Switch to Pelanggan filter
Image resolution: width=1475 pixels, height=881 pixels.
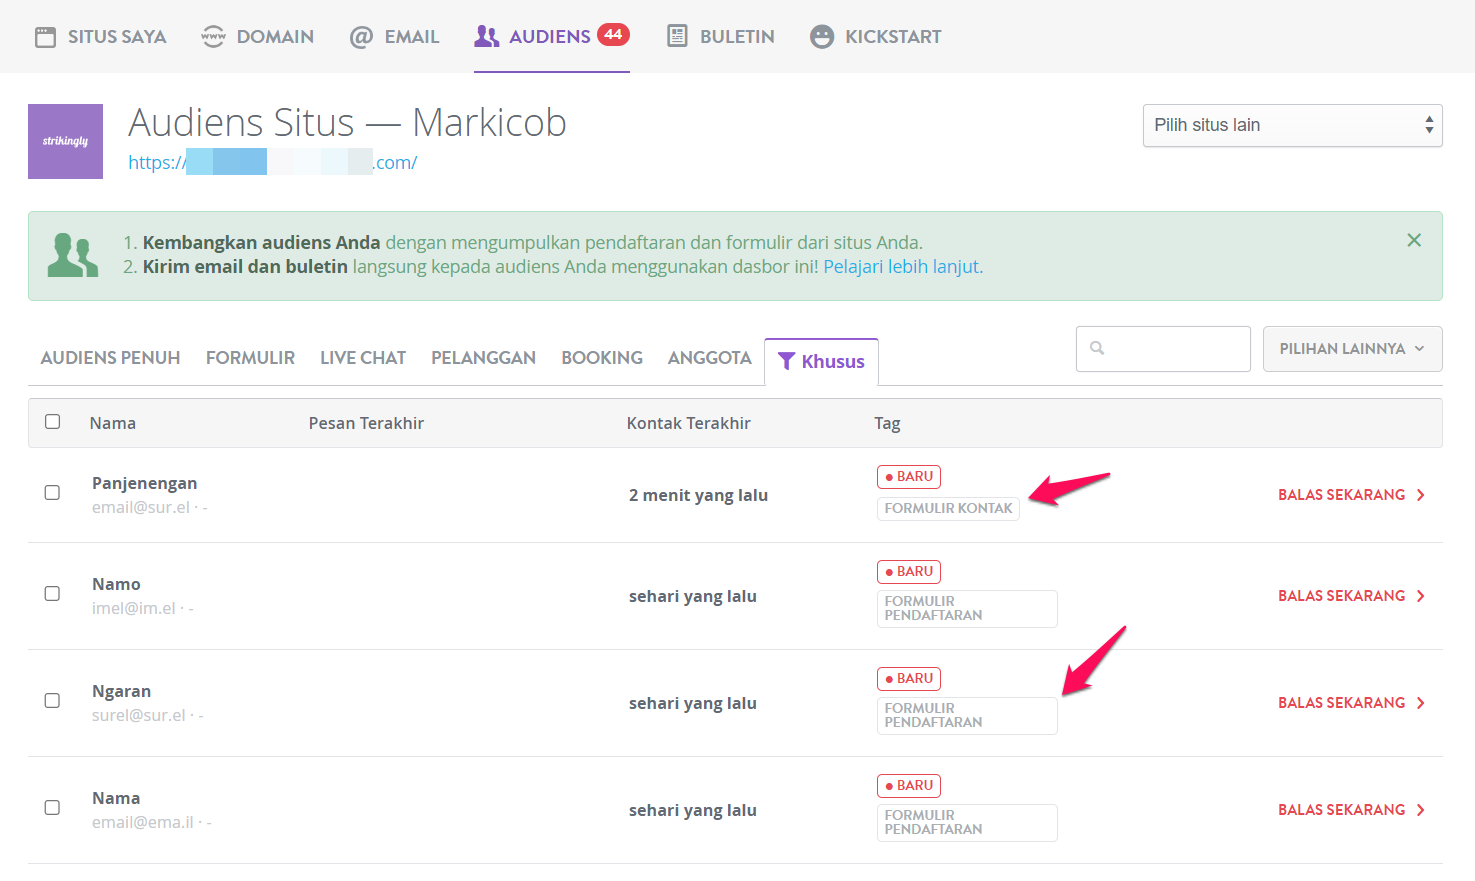click(x=483, y=358)
